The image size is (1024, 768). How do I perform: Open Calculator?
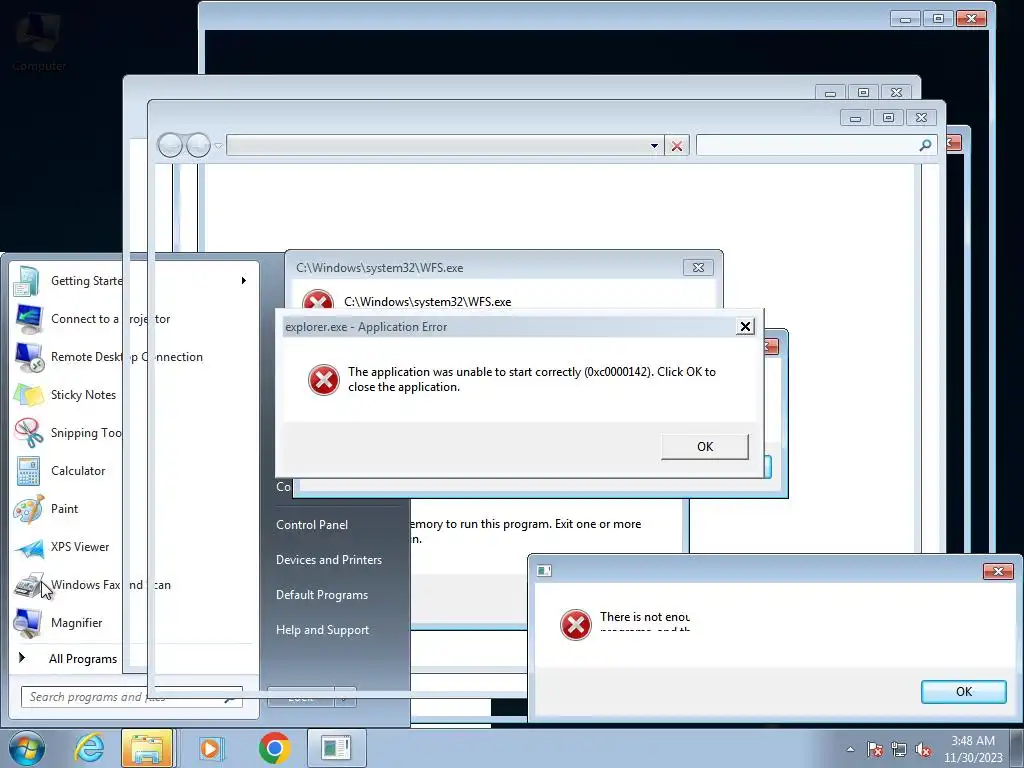pyautogui.click(x=78, y=470)
